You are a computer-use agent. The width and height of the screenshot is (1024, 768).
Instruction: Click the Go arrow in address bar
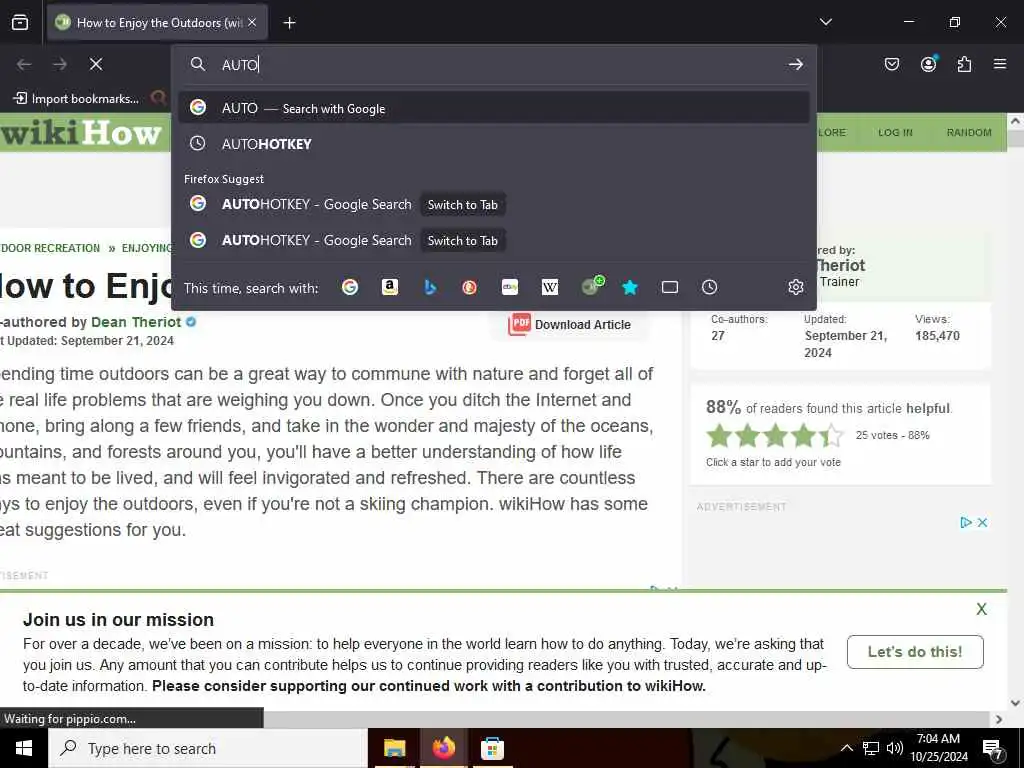pos(795,64)
